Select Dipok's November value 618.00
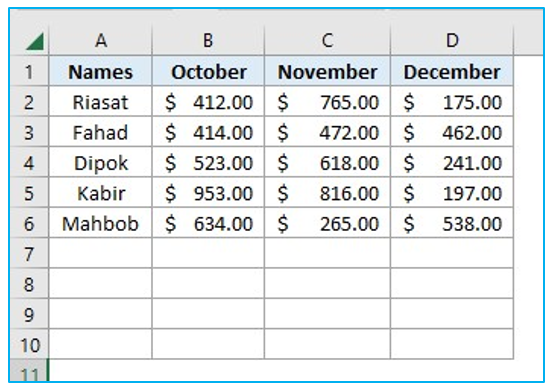 coord(327,163)
